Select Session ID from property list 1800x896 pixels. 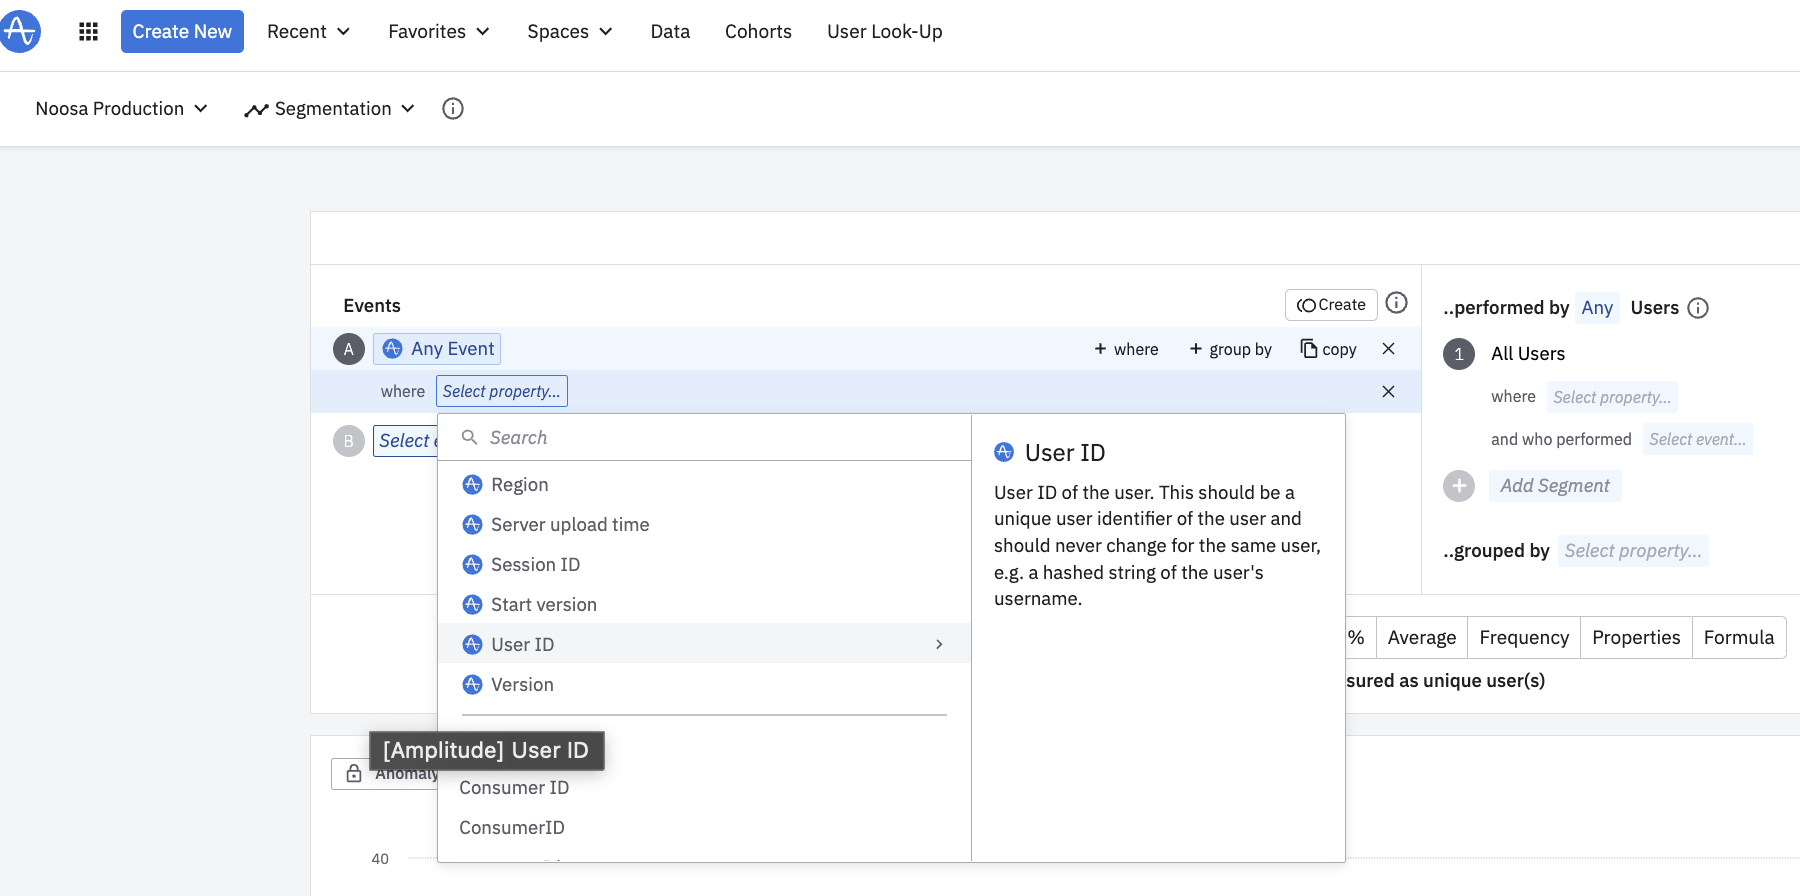(x=535, y=565)
